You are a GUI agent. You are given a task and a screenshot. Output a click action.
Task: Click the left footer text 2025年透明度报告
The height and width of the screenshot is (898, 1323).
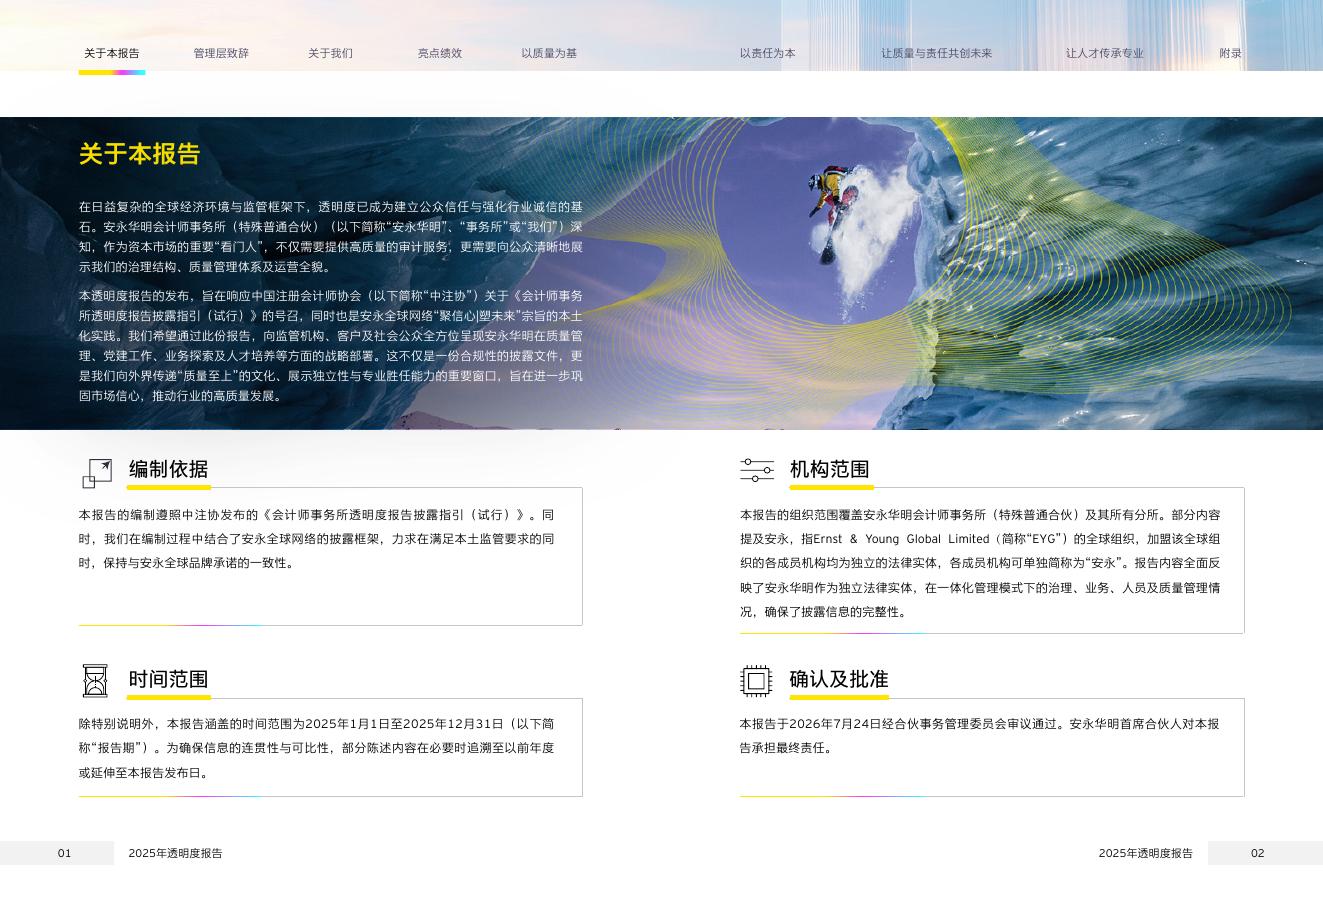pos(175,853)
